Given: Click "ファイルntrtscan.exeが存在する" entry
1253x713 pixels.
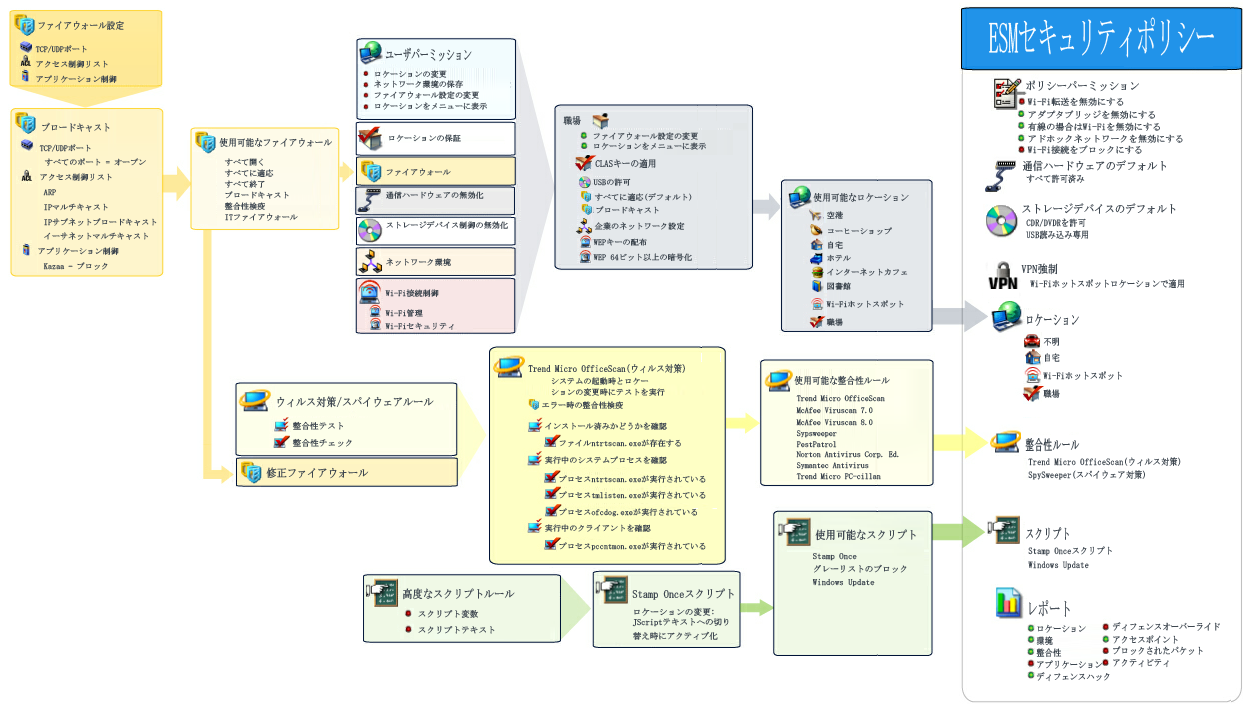Looking at the screenshot, I should click(x=620, y=442).
